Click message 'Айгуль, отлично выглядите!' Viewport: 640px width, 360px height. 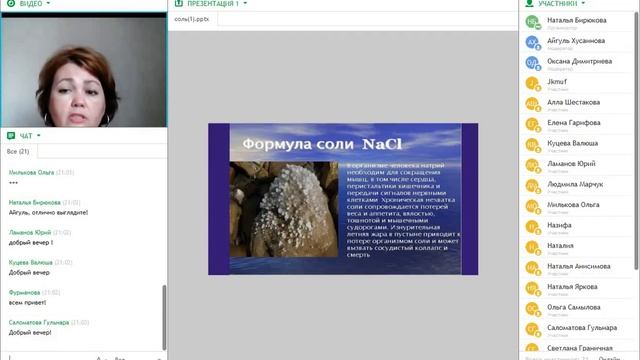[49, 213]
